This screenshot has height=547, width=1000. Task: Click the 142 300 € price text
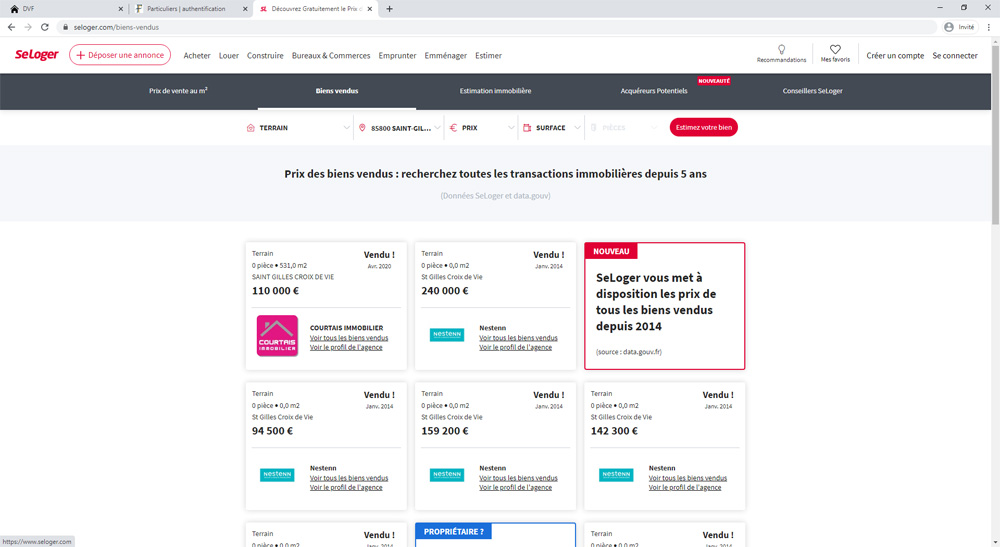(614, 431)
